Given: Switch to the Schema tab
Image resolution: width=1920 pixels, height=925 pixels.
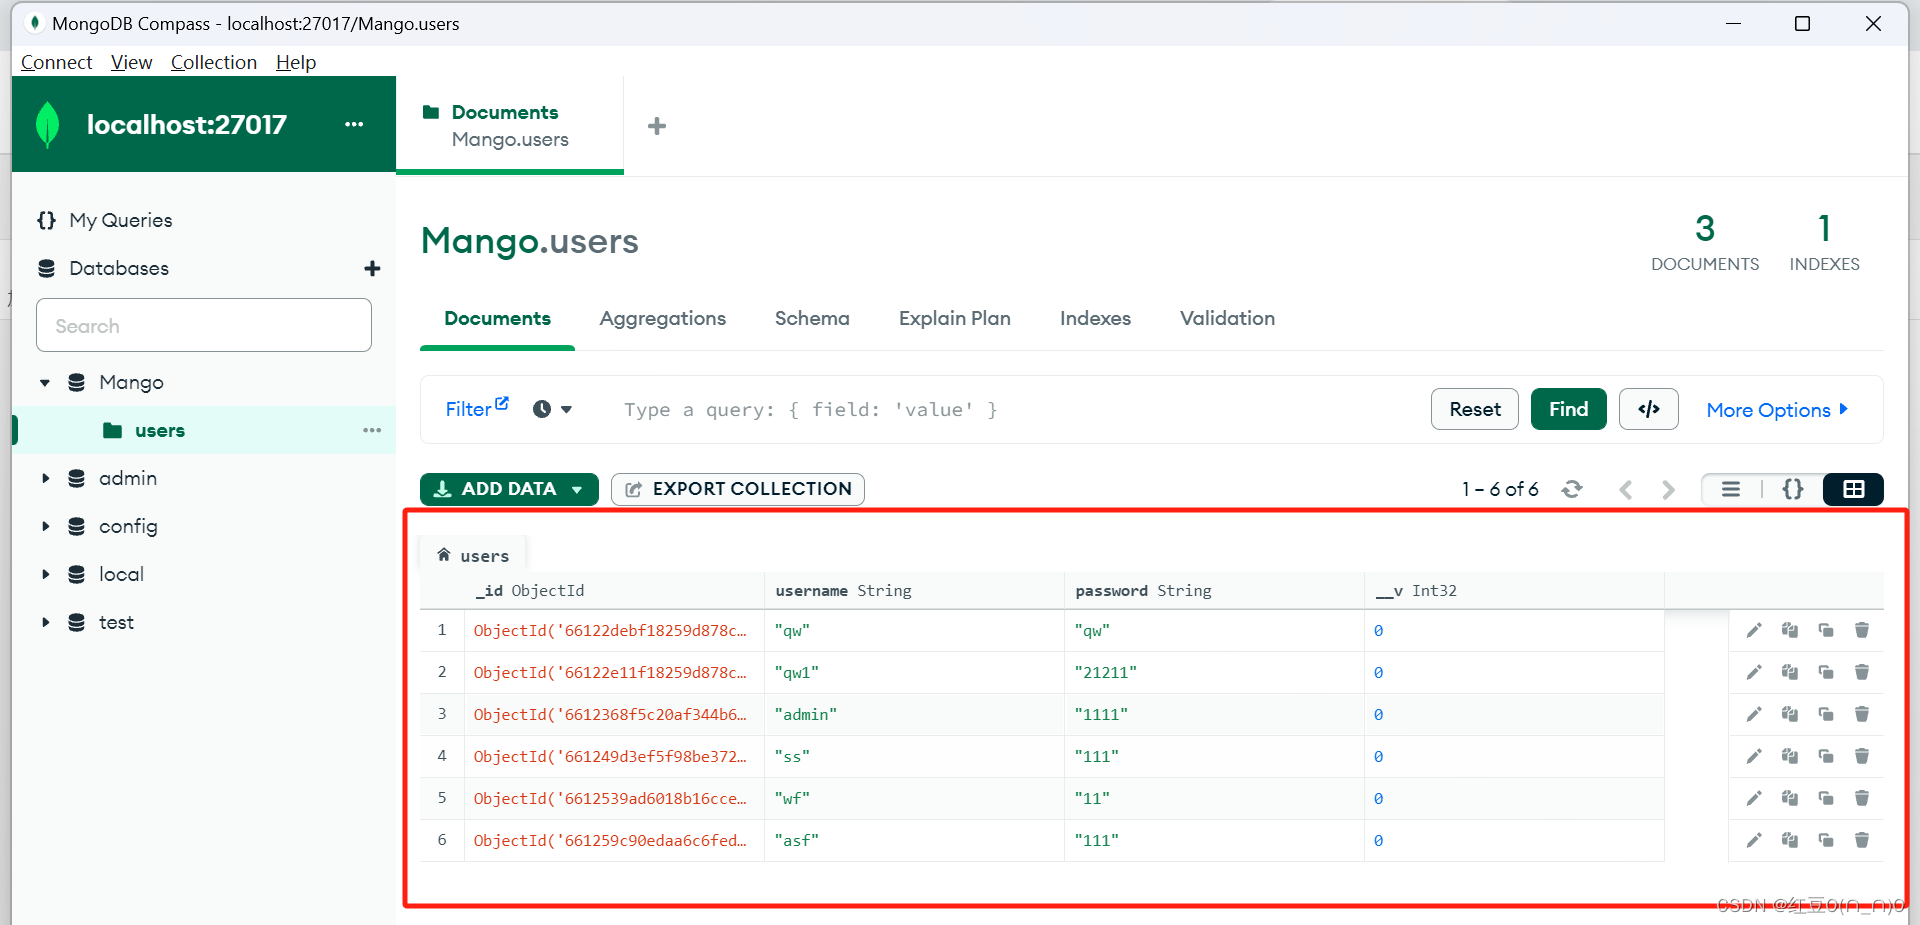Looking at the screenshot, I should pyautogui.click(x=812, y=318).
